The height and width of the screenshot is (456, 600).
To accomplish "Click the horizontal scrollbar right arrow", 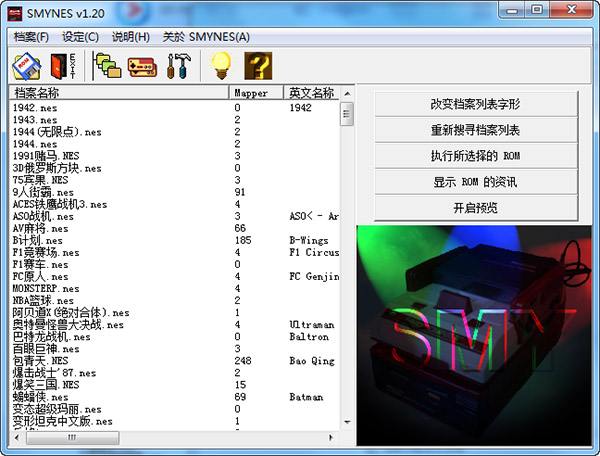I will pos(332,437).
